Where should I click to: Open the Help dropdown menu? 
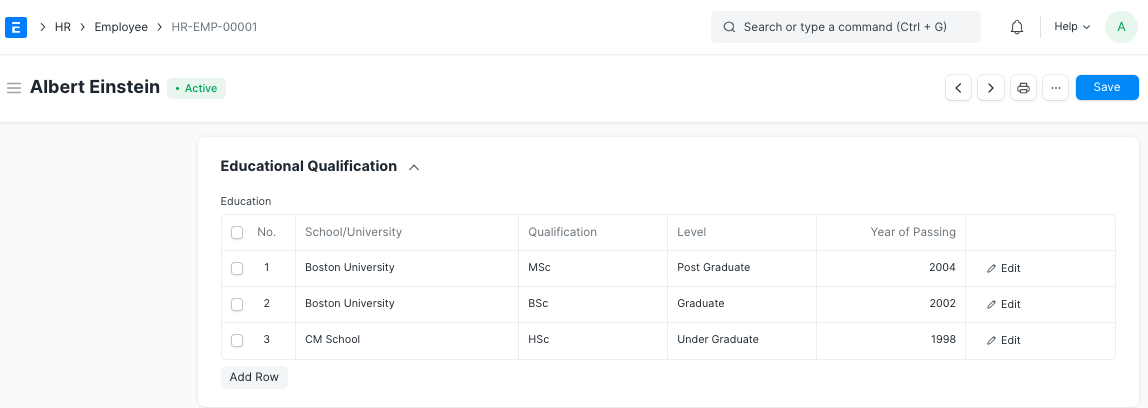click(x=1072, y=27)
